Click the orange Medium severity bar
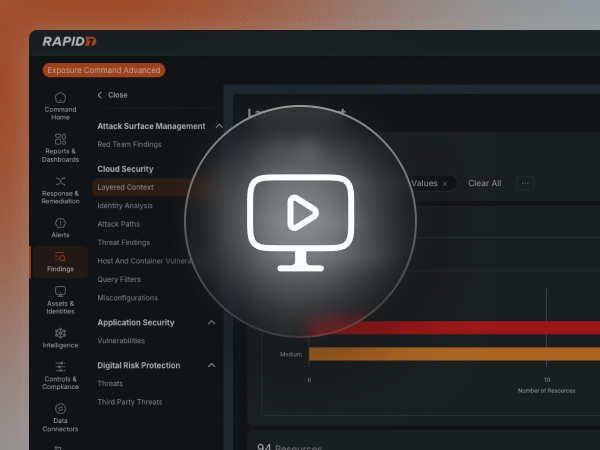Image resolution: width=600 pixels, height=450 pixels. [x=450, y=353]
